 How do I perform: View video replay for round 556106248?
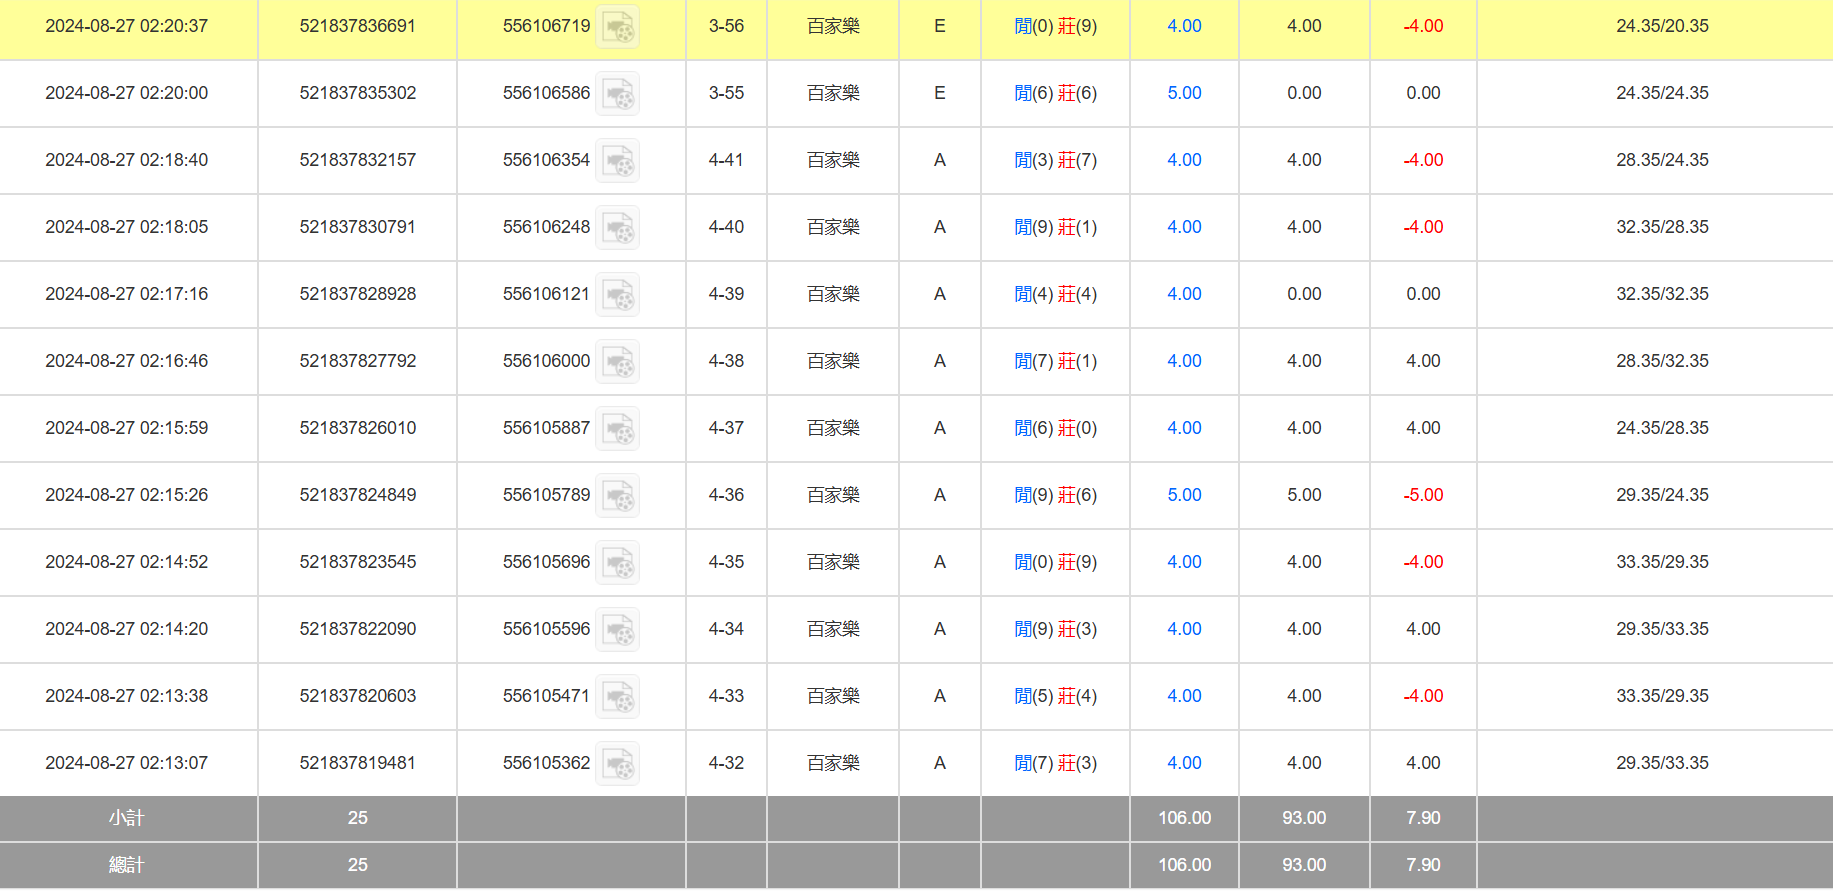(617, 228)
